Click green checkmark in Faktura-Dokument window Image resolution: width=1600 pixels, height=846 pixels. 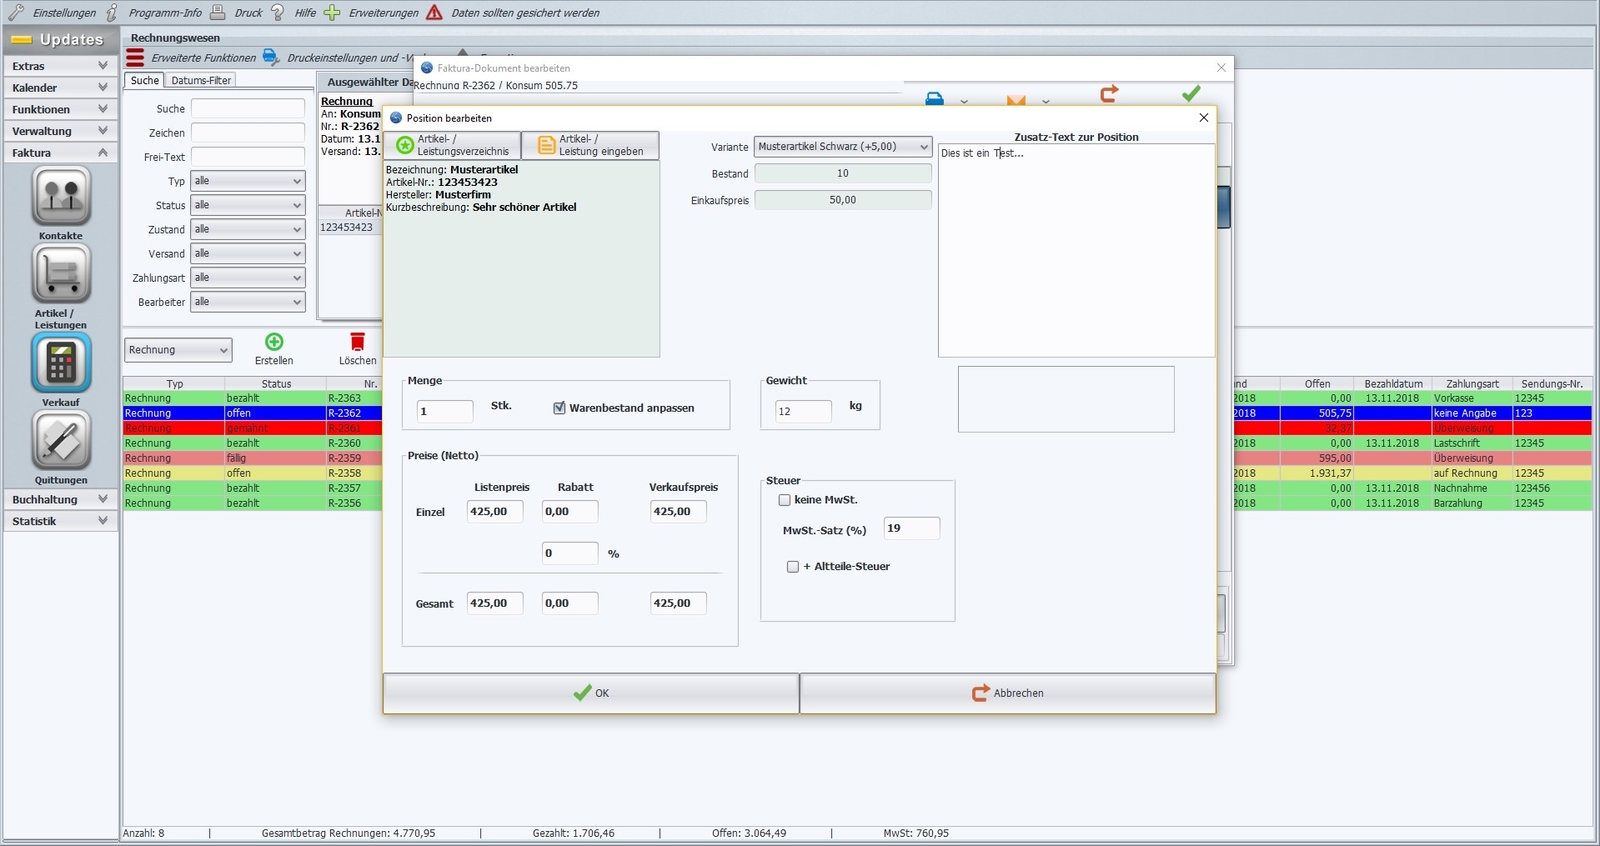[x=1191, y=93]
